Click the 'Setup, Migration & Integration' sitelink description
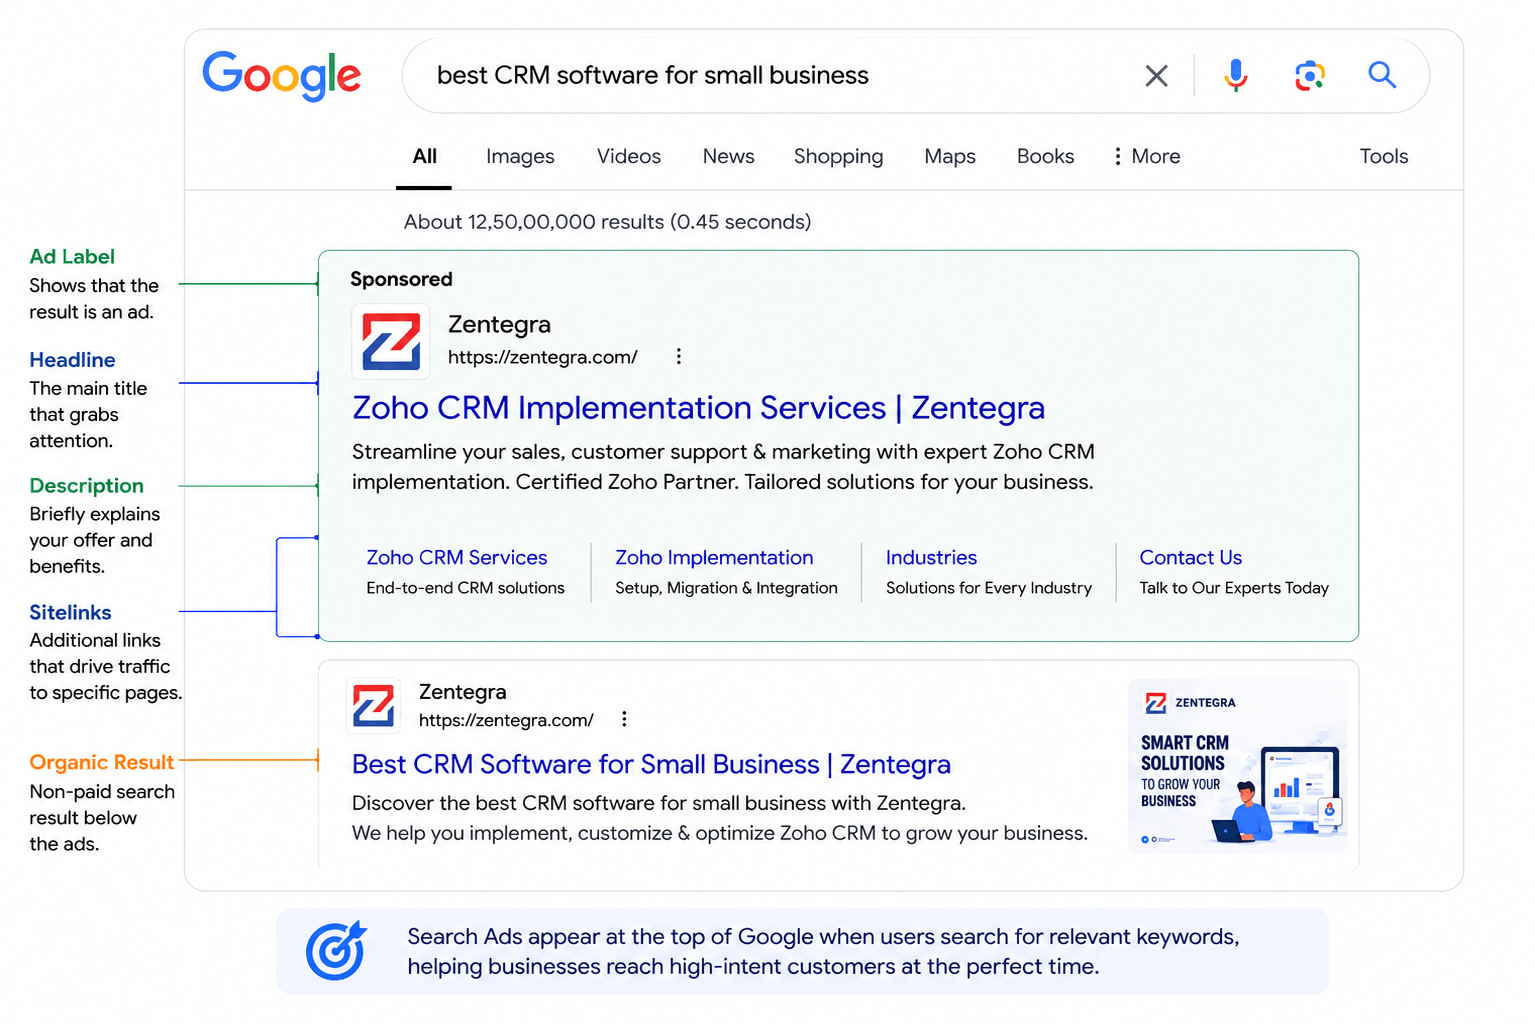The height and width of the screenshot is (1024, 1535). tap(726, 588)
